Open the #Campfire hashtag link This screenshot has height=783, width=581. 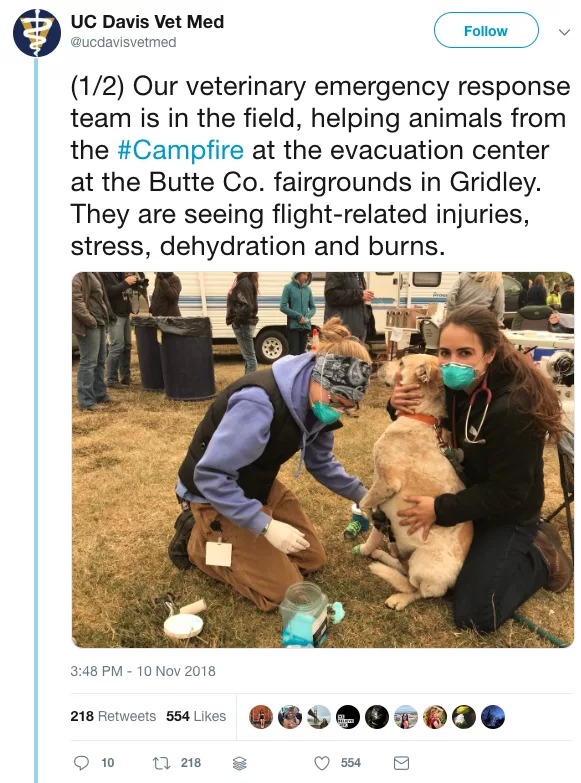pyautogui.click(x=180, y=150)
